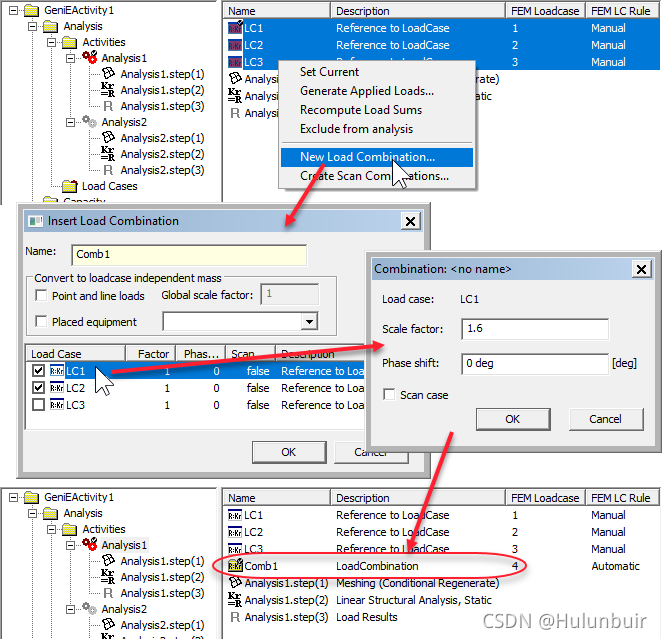
Task: Click FEM LC Rule header in bottom list
Action: coord(621,498)
